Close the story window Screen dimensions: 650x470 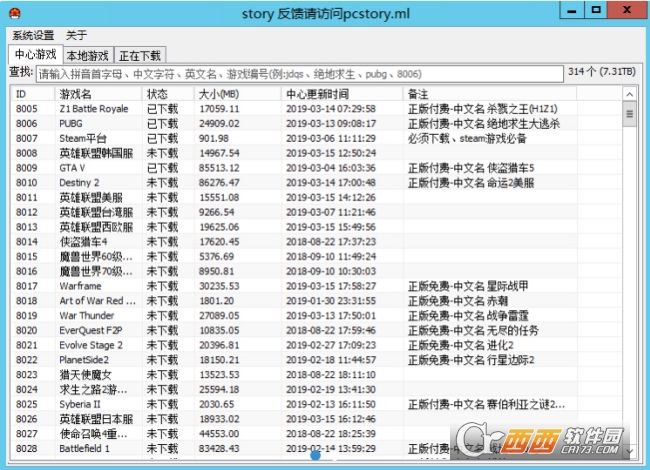[627, 10]
